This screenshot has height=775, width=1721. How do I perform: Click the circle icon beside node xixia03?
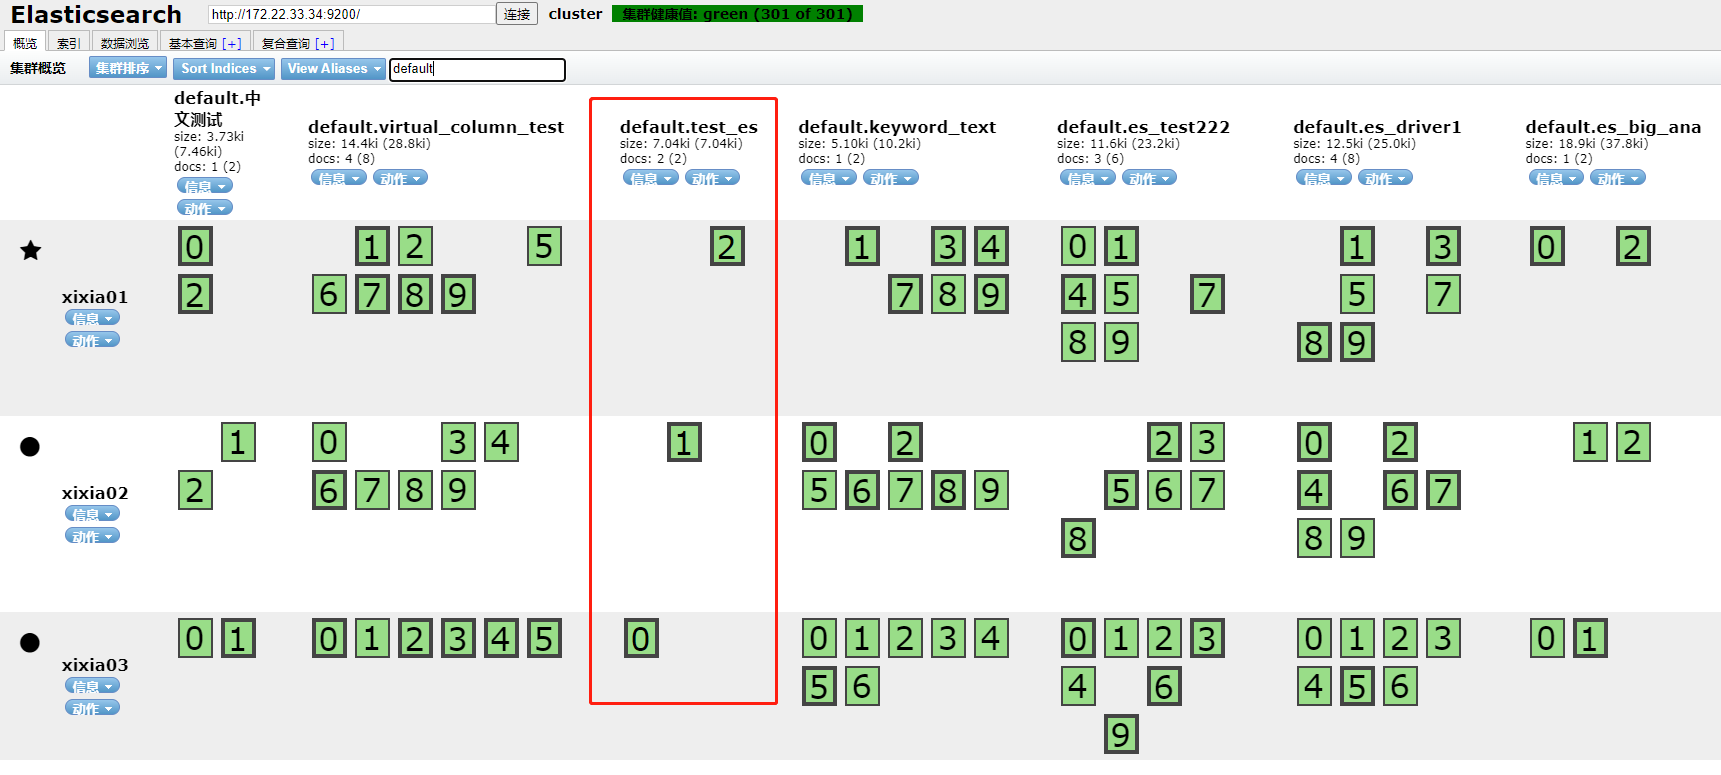30,642
